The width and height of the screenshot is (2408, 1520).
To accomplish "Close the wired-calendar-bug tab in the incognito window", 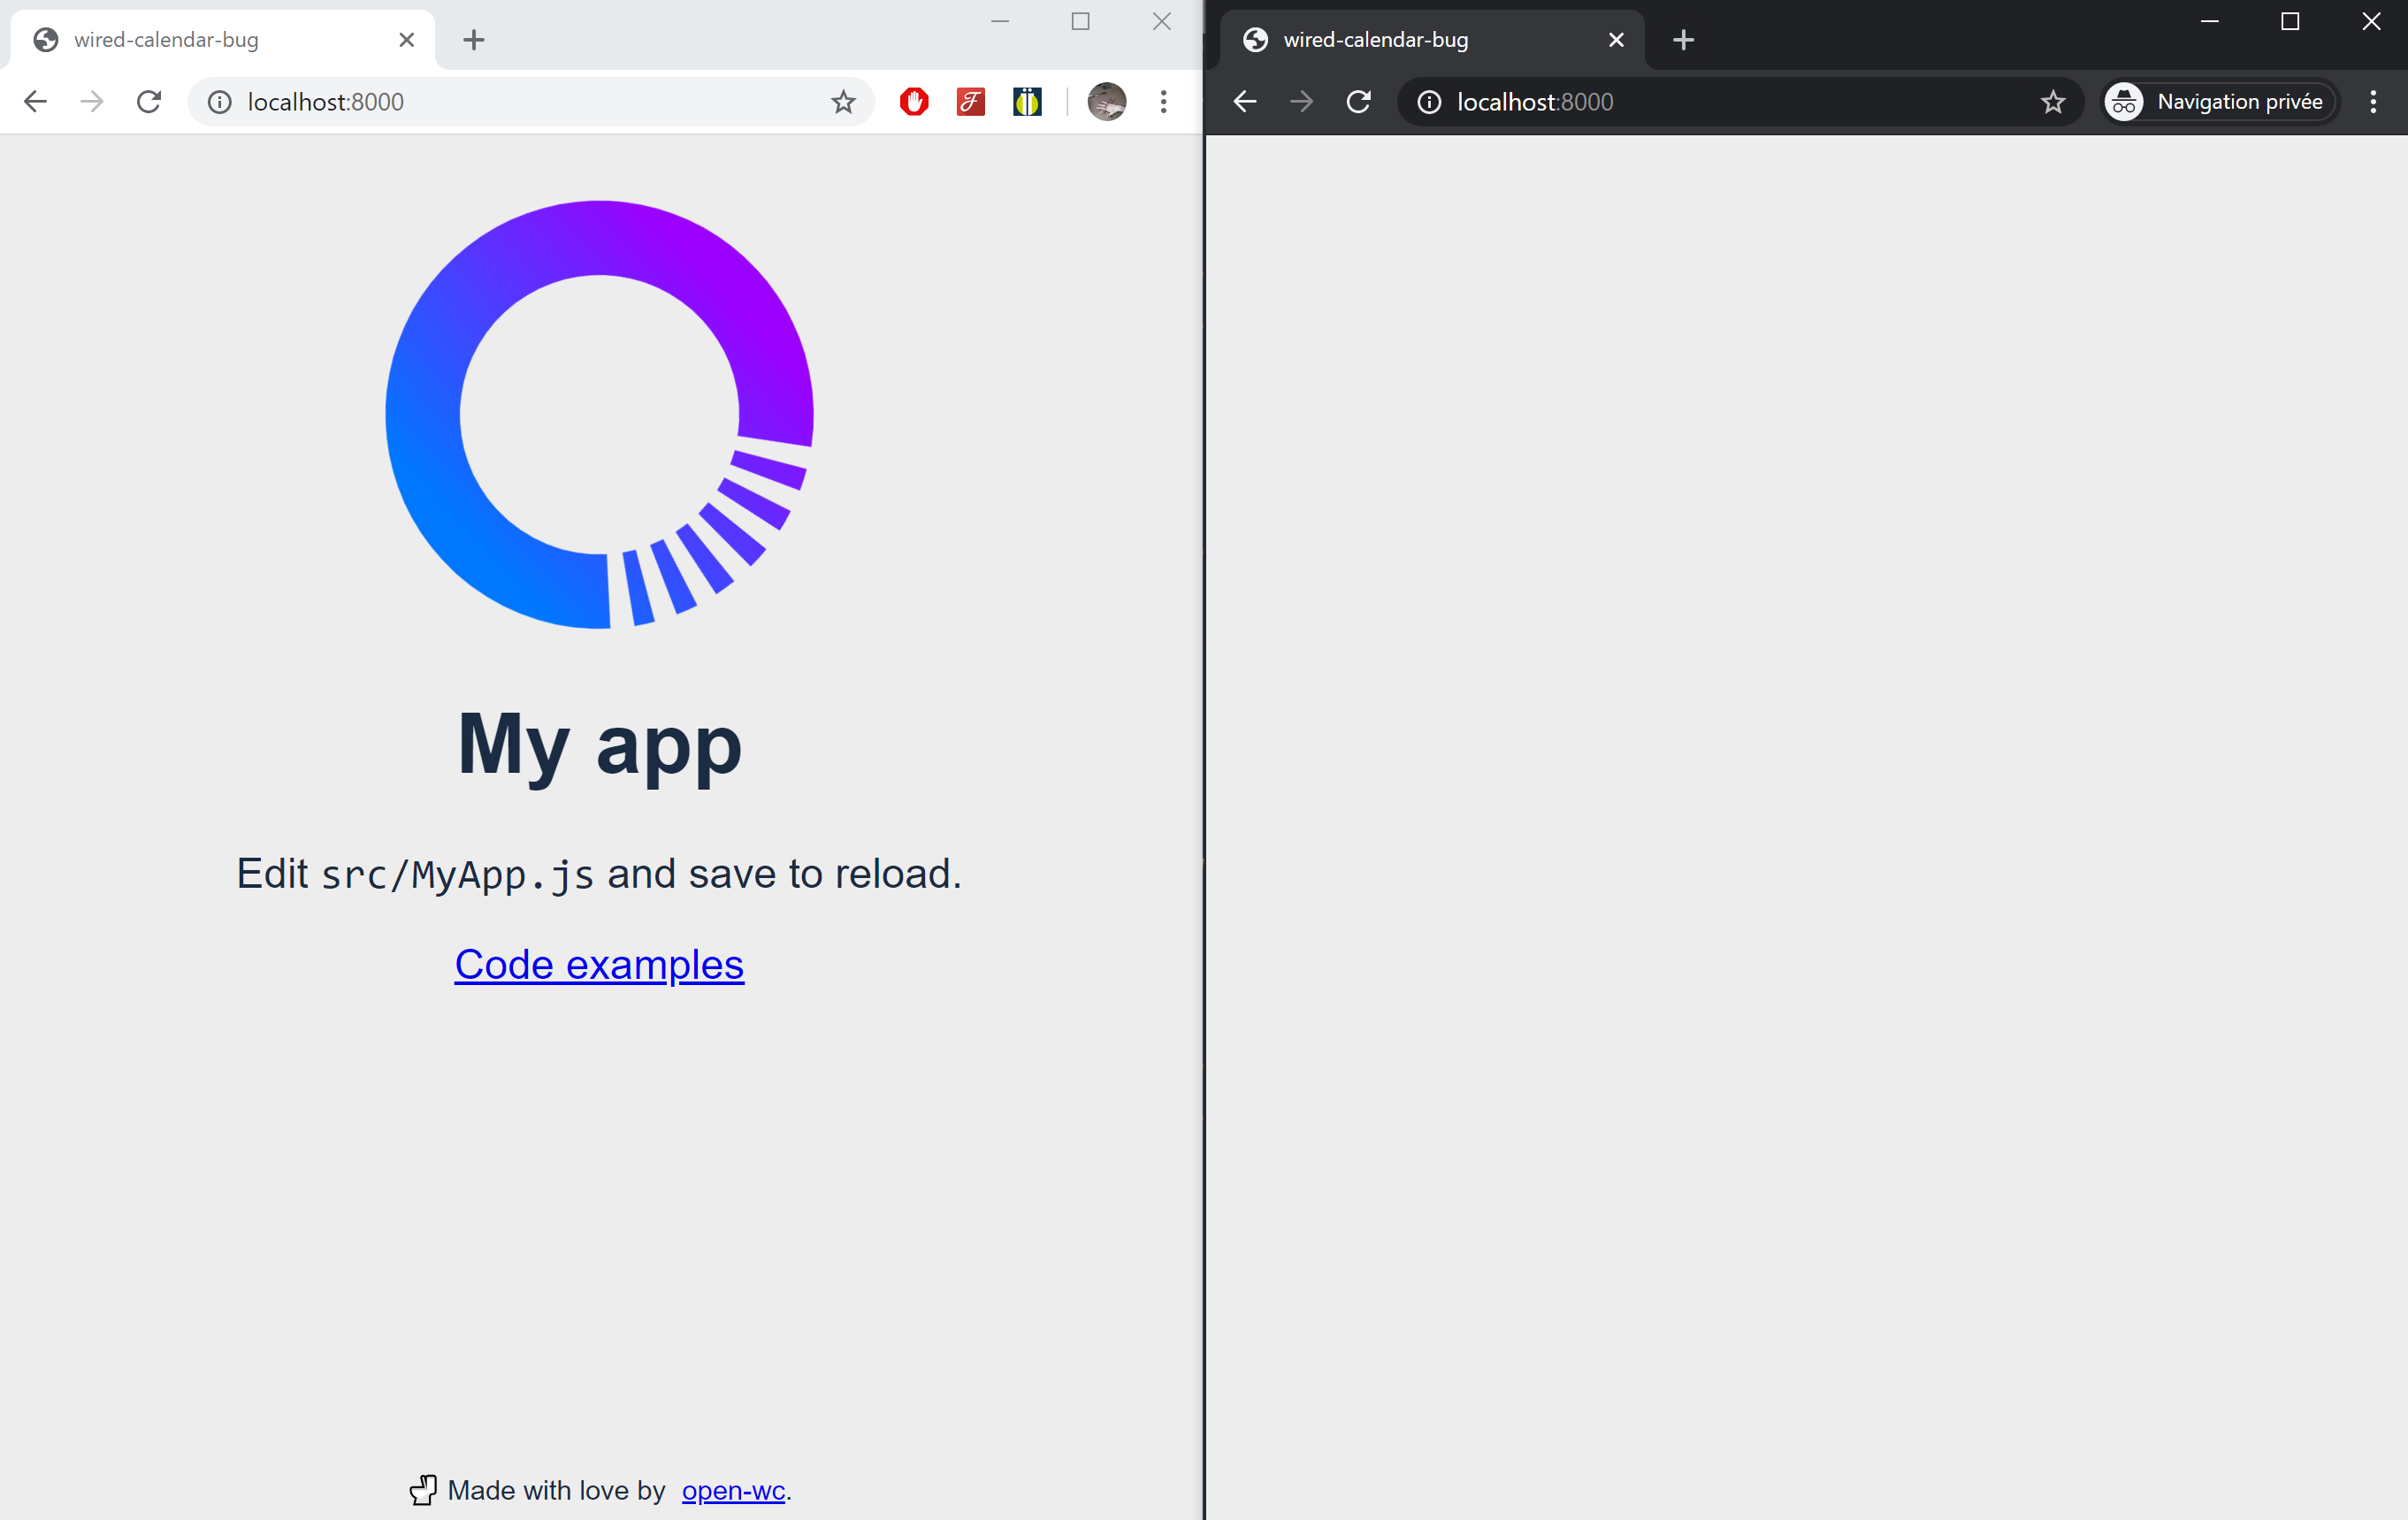I will [1616, 40].
